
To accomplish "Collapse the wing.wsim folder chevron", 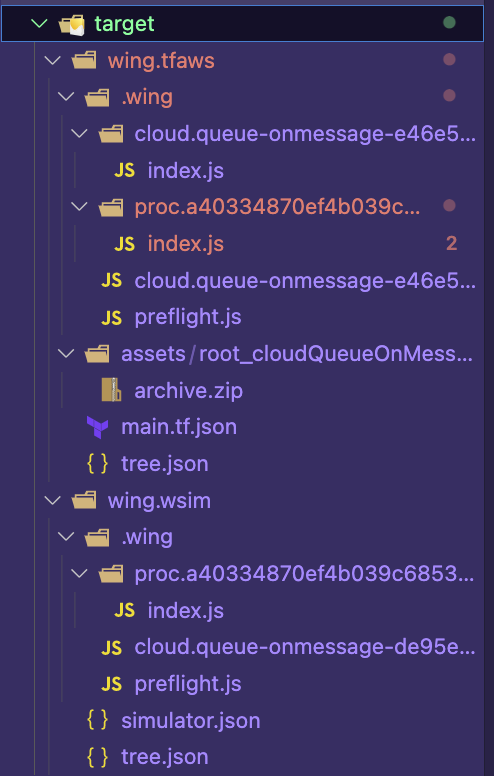I will 52,500.
